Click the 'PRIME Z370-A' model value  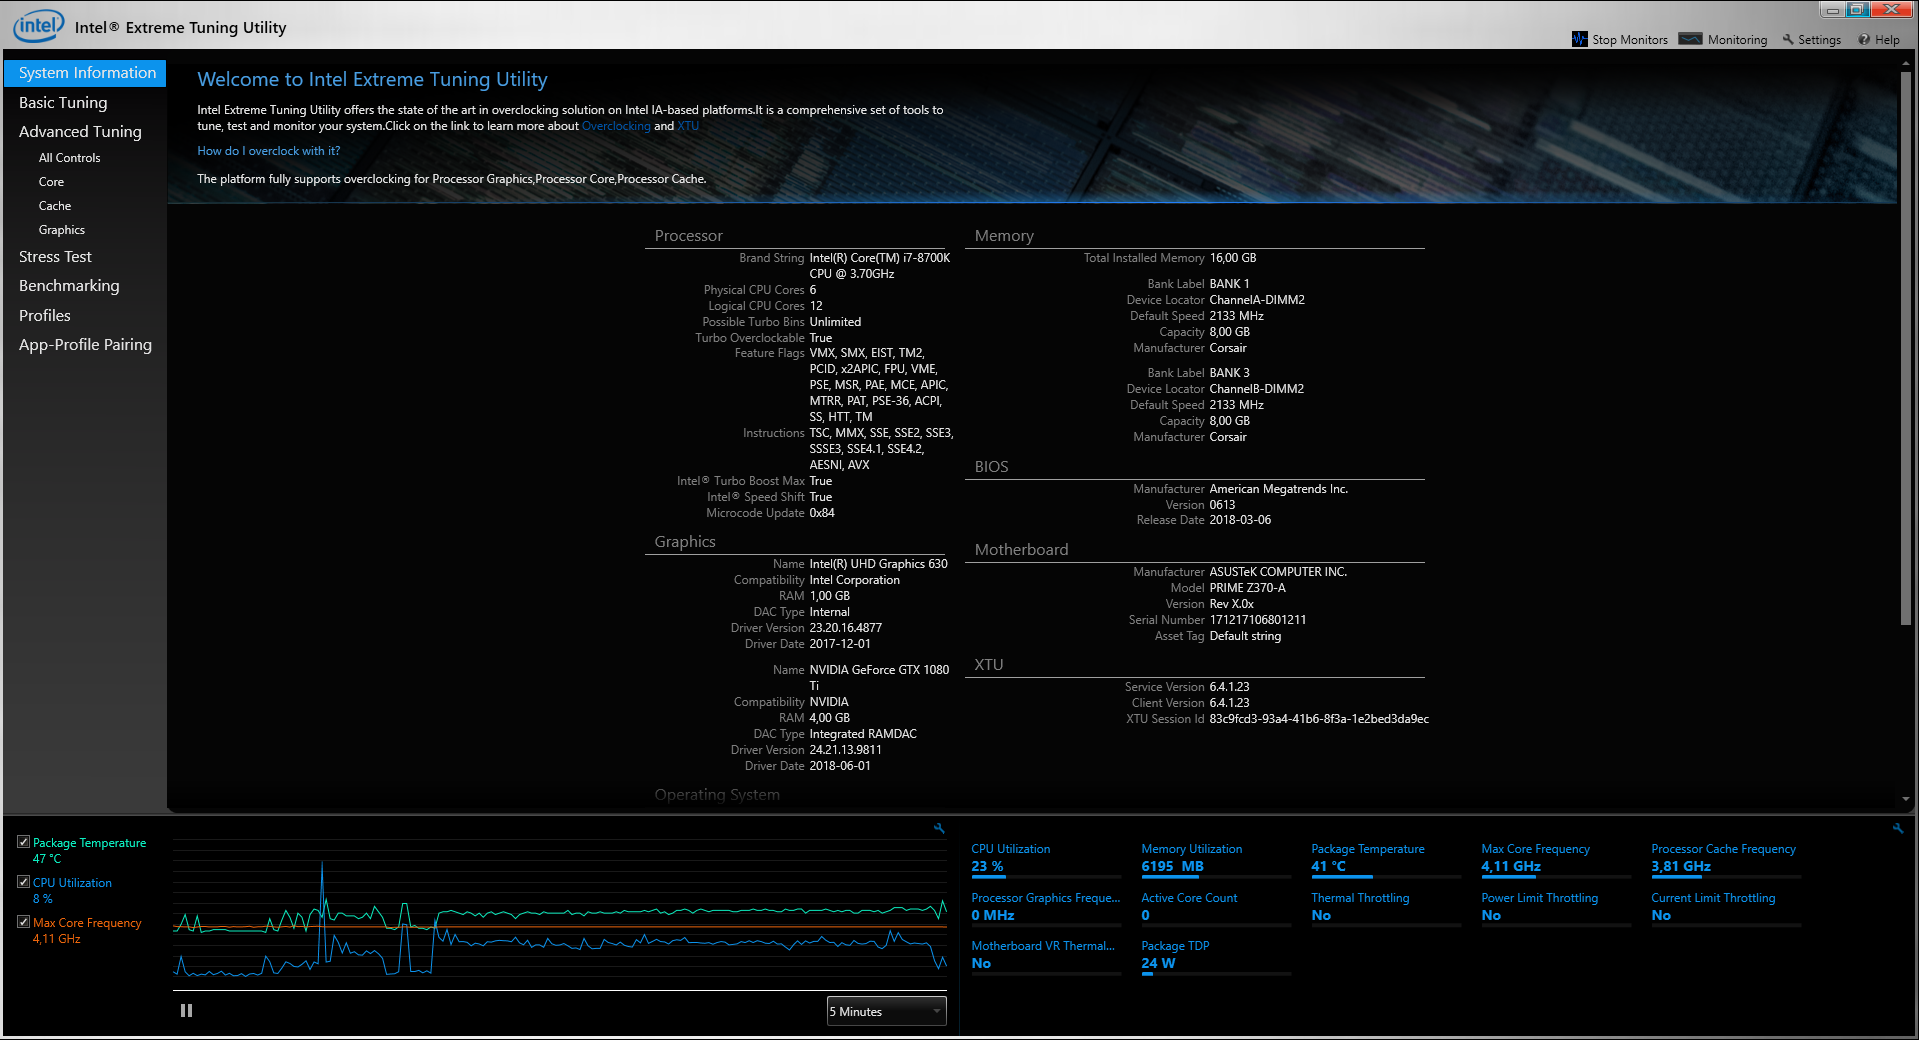pyautogui.click(x=1247, y=588)
